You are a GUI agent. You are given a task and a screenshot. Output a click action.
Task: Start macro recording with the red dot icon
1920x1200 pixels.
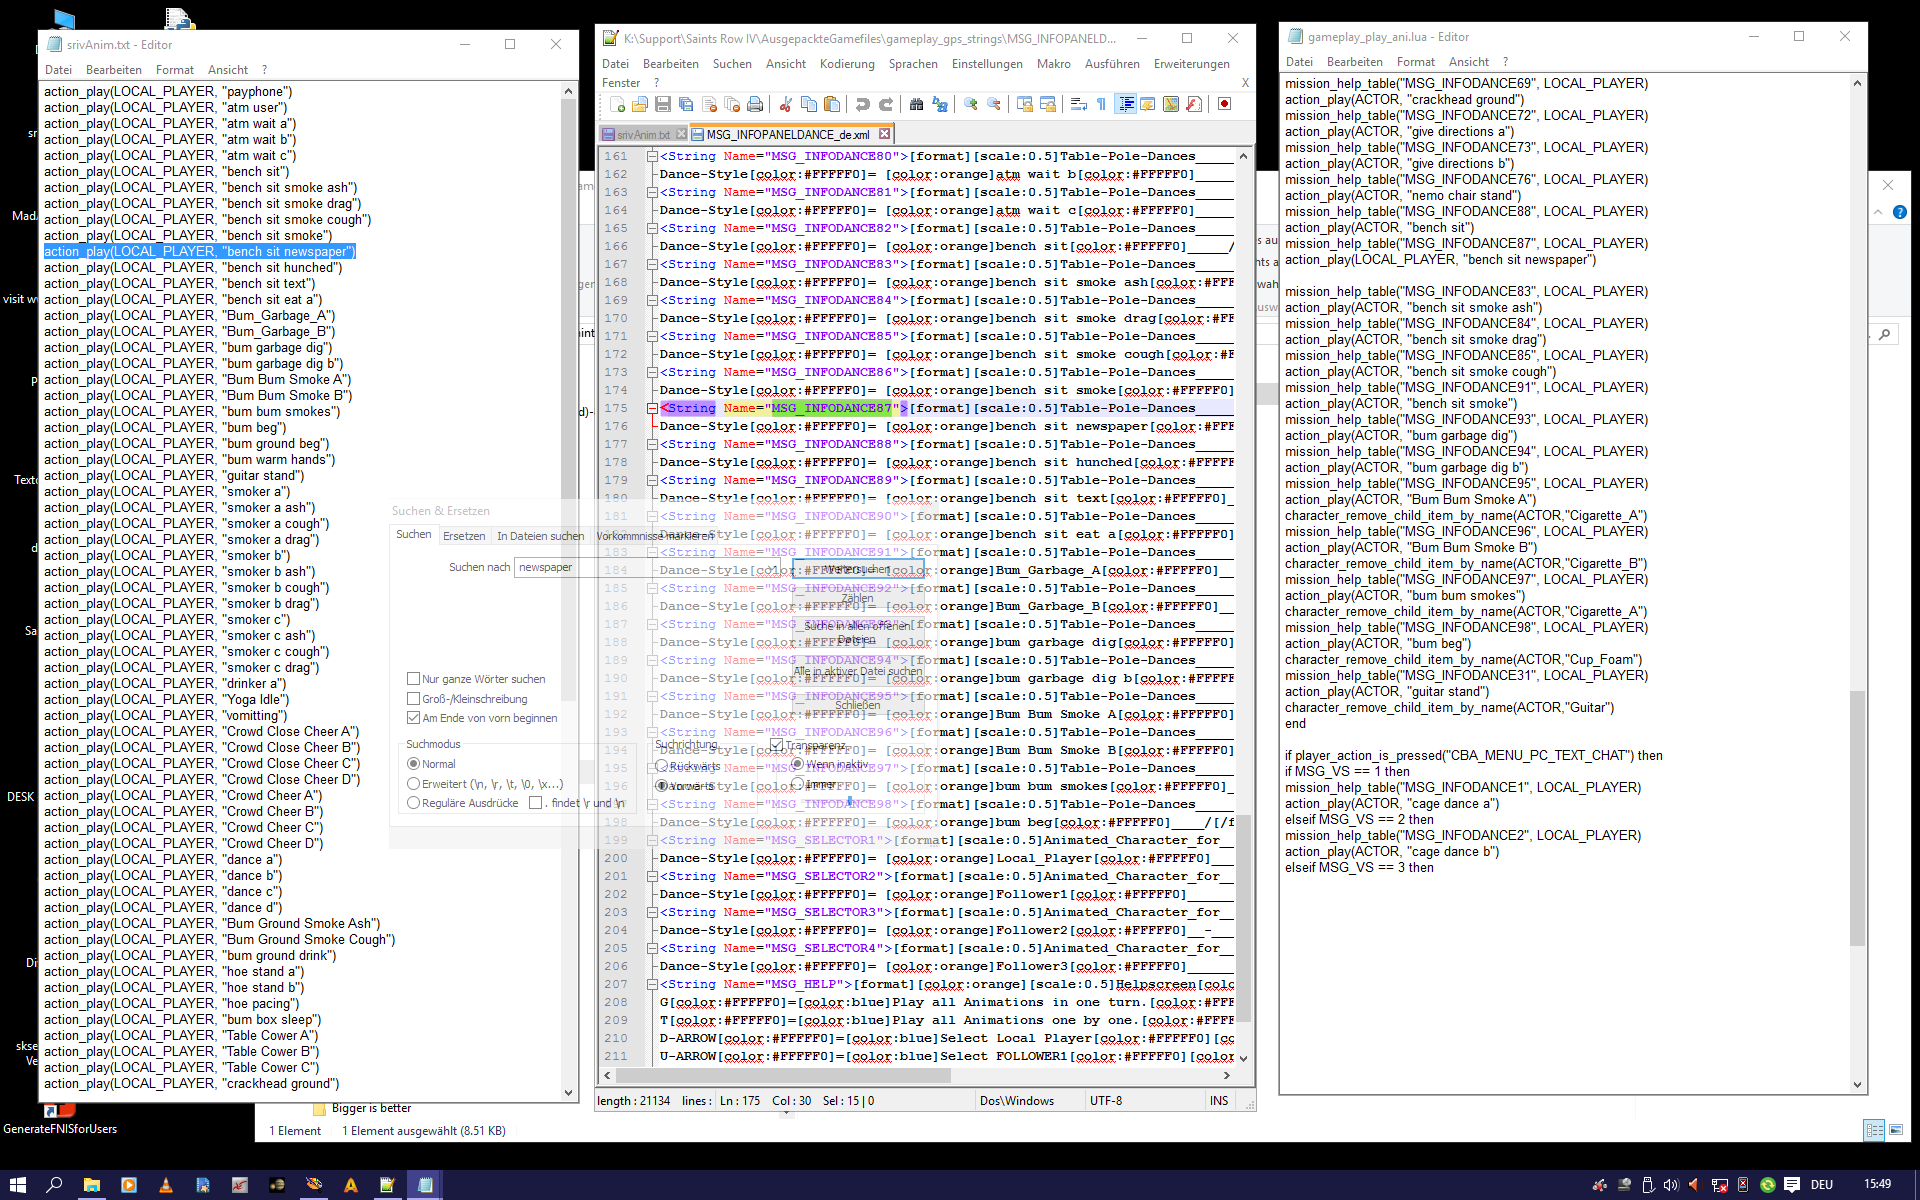click(1224, 104)
